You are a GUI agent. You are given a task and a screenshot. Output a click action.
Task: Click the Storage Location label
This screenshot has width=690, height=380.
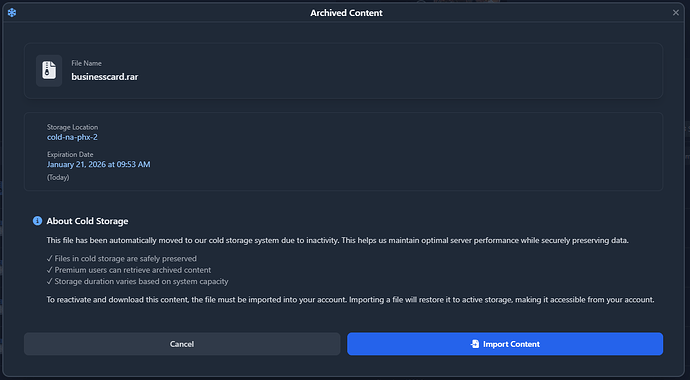[x=73, y=127]
